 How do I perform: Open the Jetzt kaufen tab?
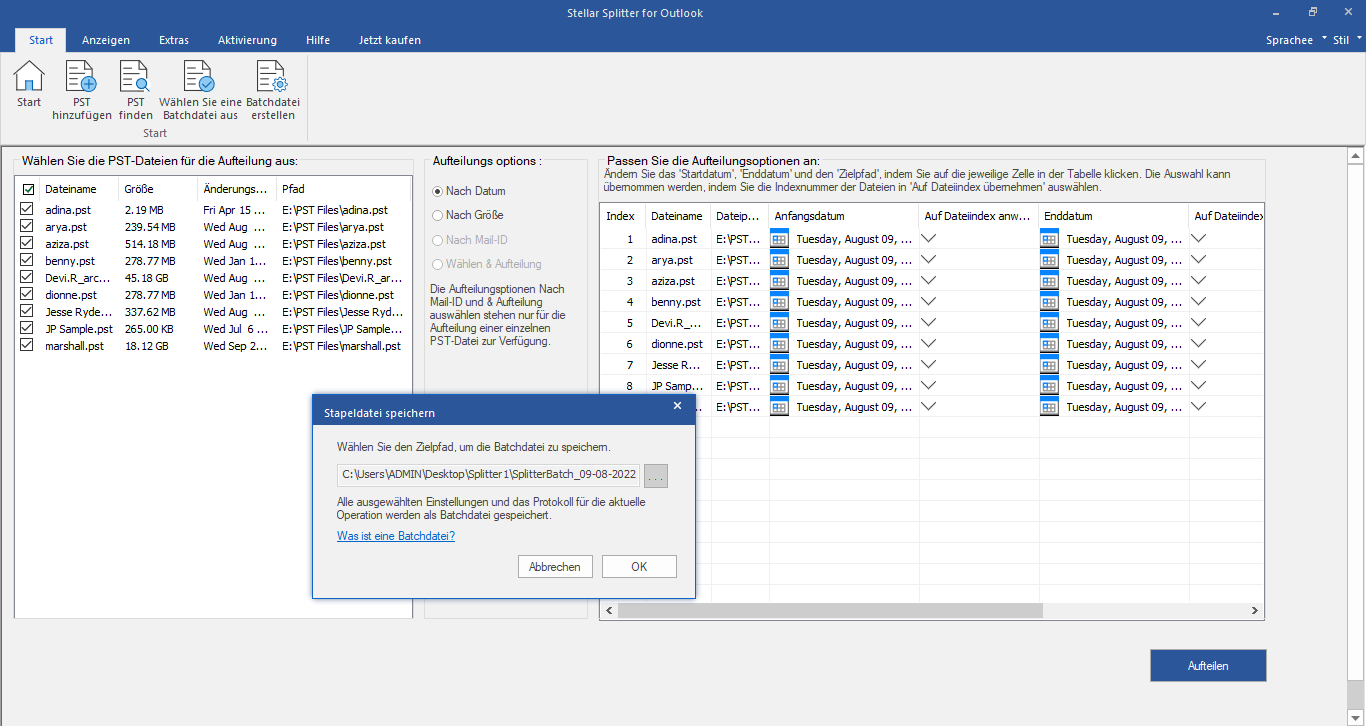click(x=390, y=40)
